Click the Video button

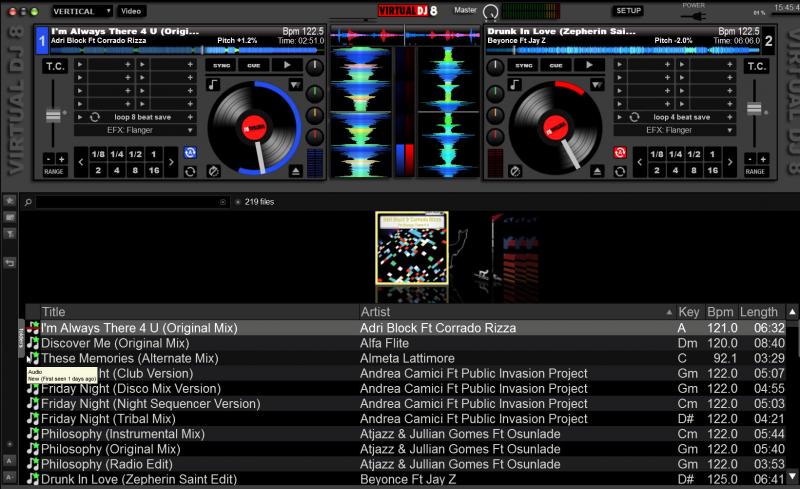131,11
